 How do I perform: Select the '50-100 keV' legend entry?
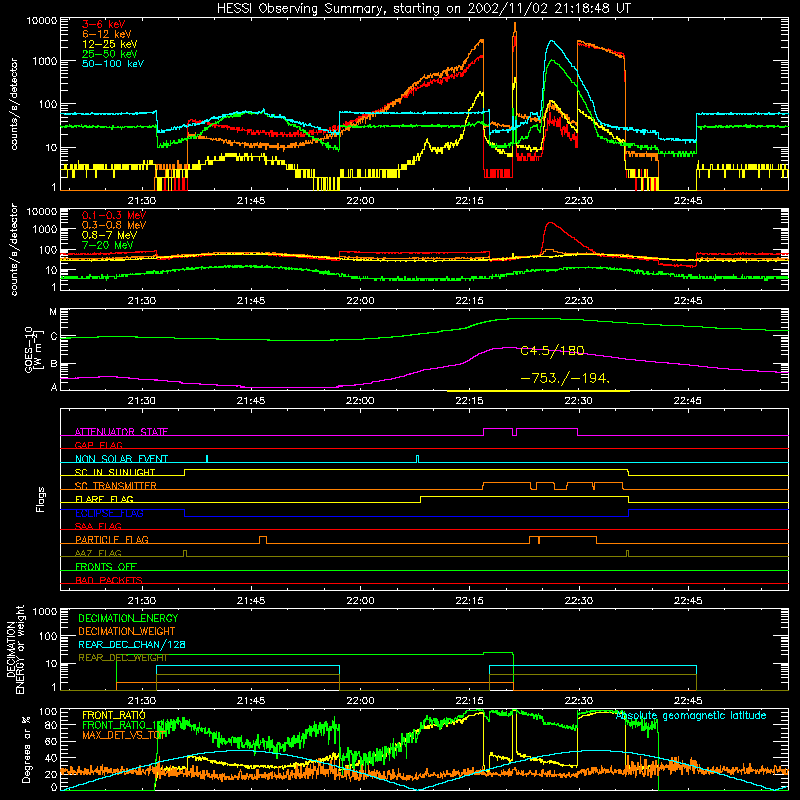(113, 64)
